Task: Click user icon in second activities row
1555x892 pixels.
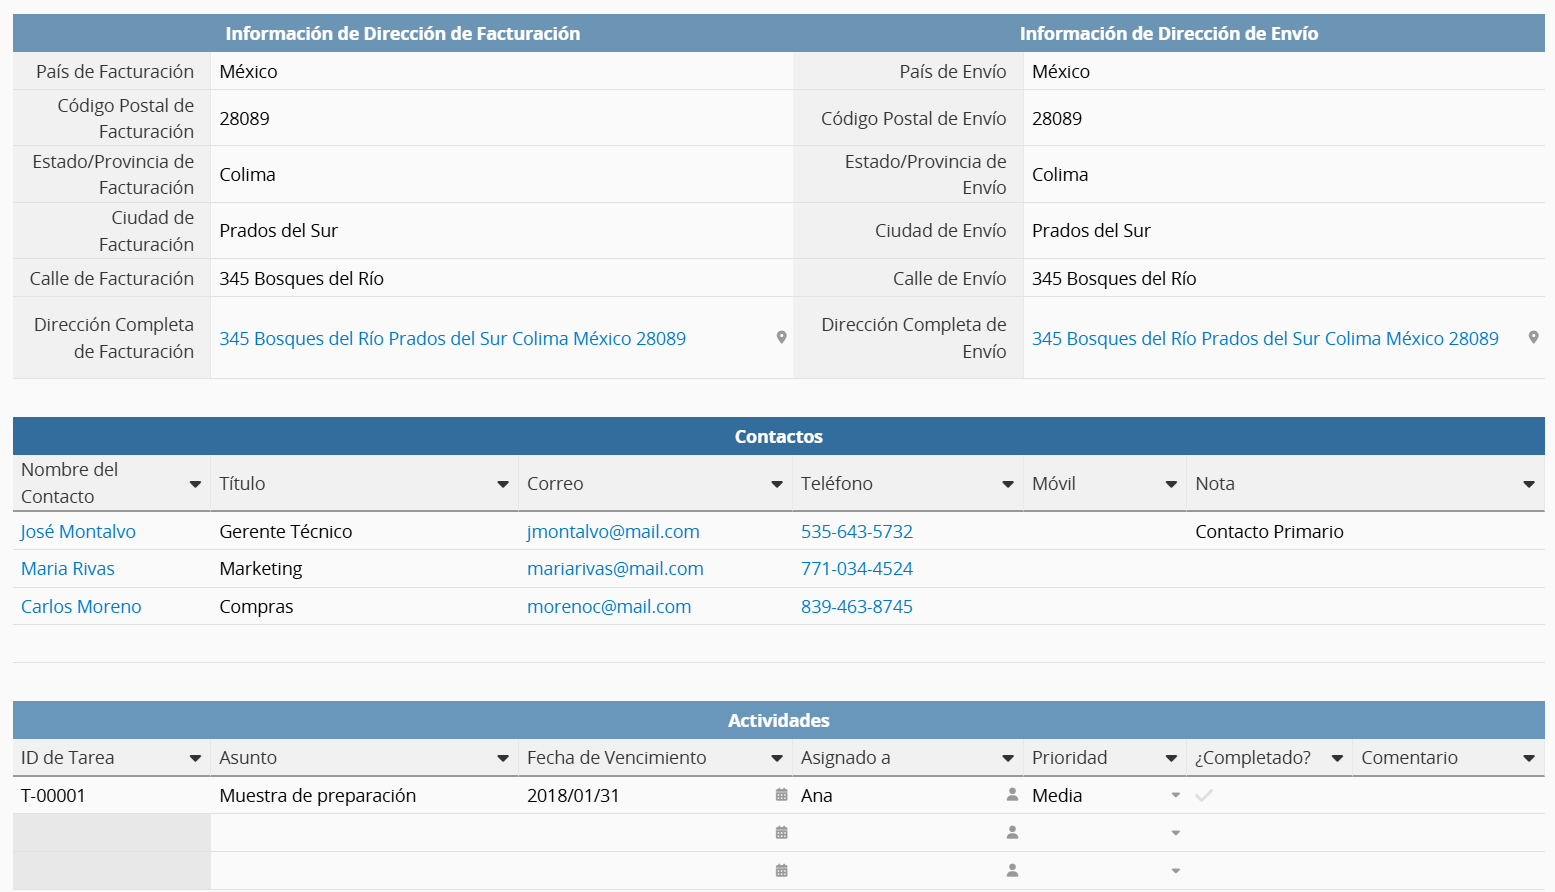Action: coord(1012,833)
